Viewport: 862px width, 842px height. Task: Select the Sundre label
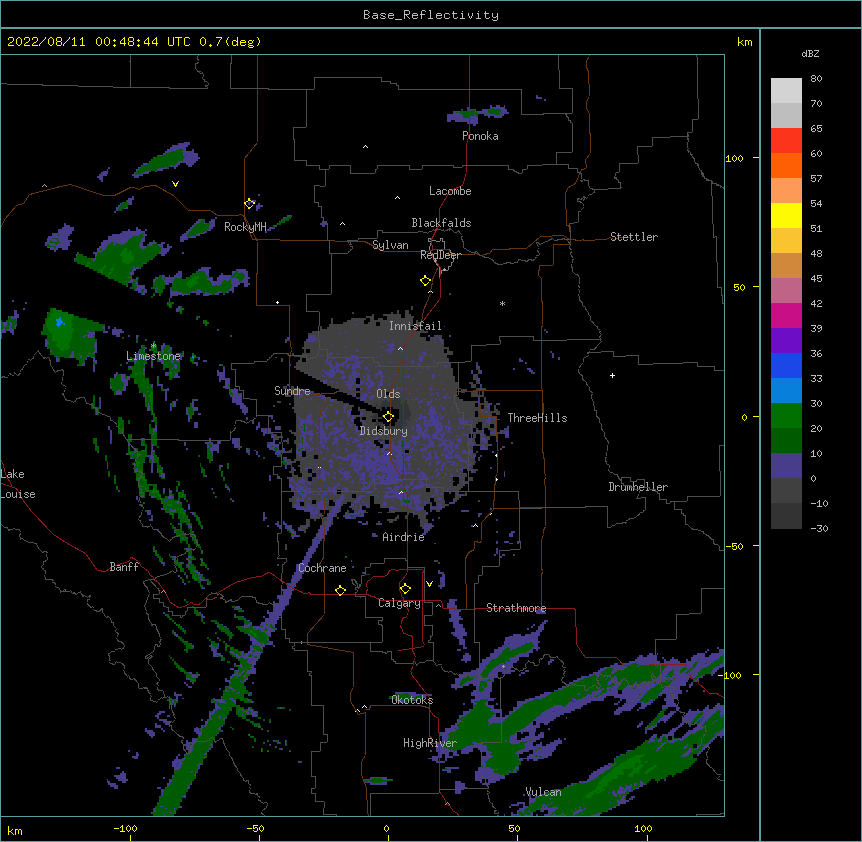tap(292, 391)
